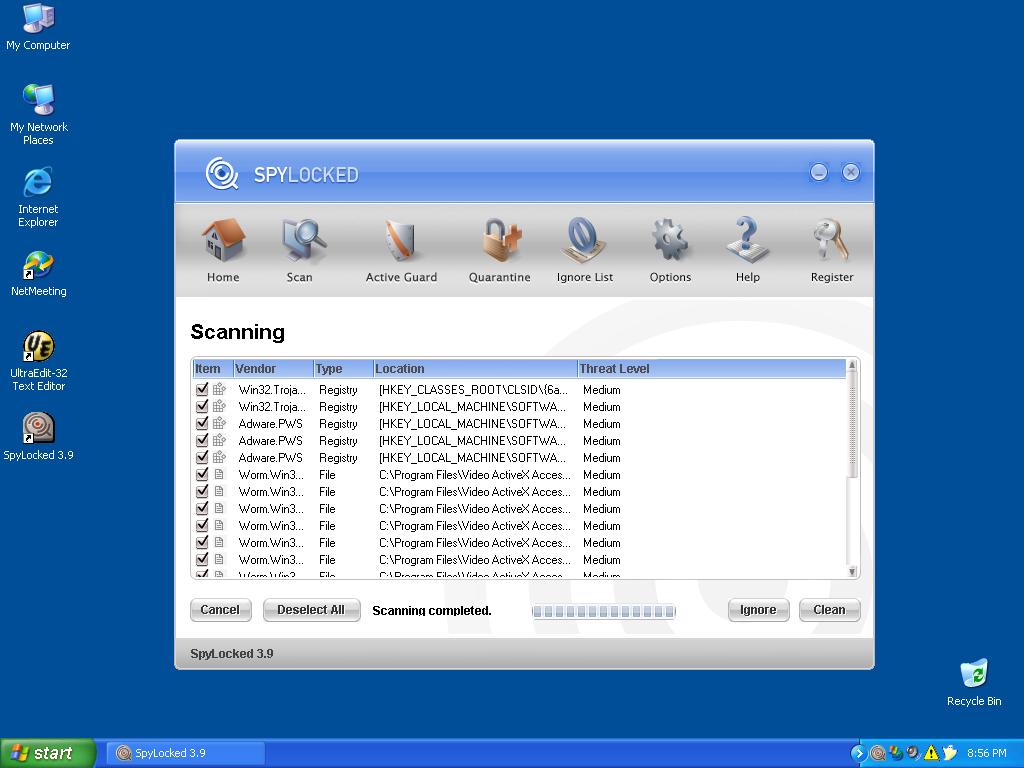Open the Home section icon

[x=223, y=242]
